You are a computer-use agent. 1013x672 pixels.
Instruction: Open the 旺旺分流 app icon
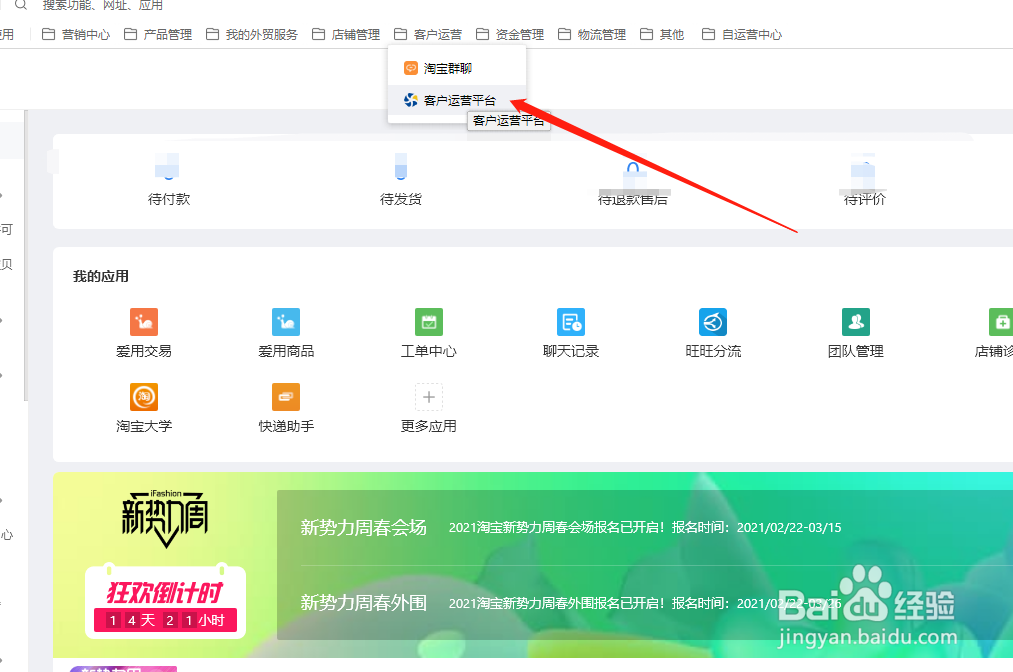[x=713, y=322]
